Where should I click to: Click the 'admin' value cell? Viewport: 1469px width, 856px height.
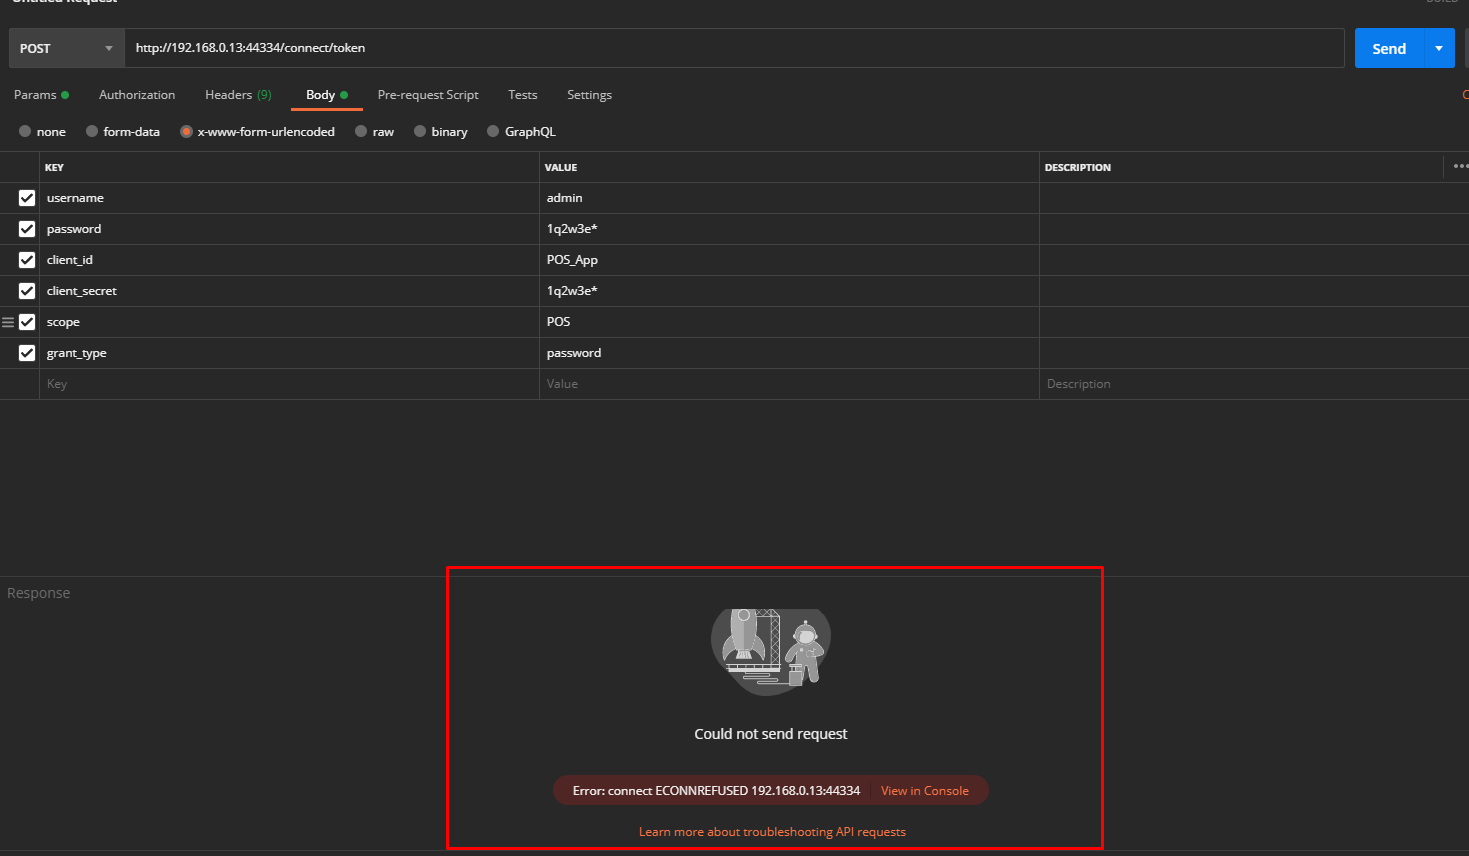[x=789, y=198]
